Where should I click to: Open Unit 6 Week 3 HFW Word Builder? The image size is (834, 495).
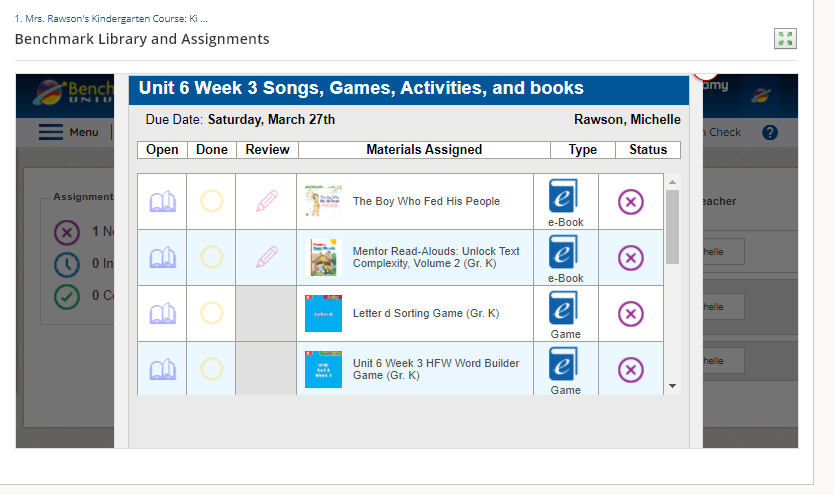tap(162, 370)
